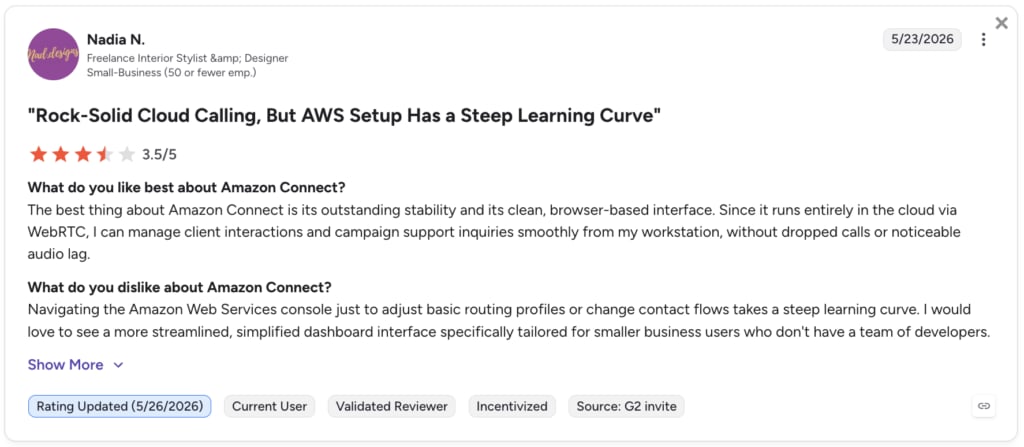1024x447 pixels.
Task: Click the third red star in the rating
Action: 83,155
